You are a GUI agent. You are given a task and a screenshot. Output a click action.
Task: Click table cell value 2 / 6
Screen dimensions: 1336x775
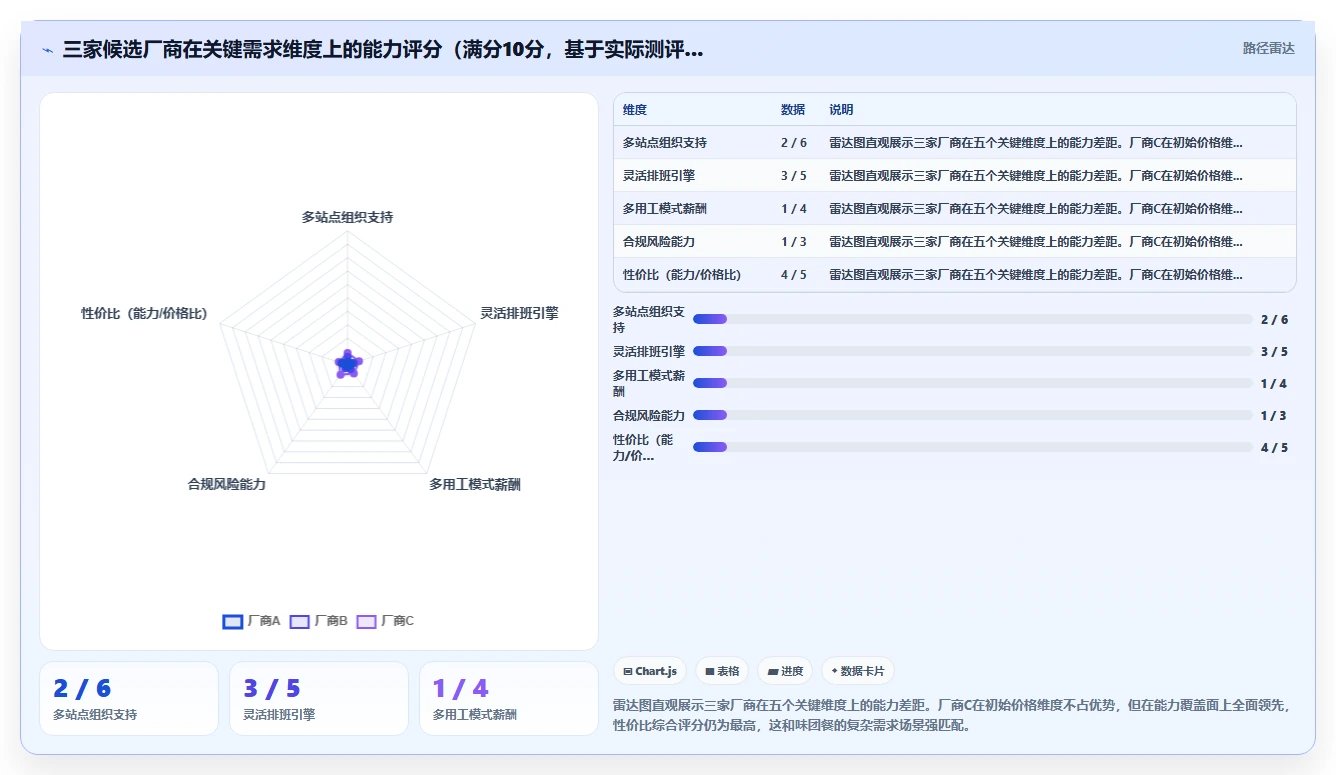794,143
